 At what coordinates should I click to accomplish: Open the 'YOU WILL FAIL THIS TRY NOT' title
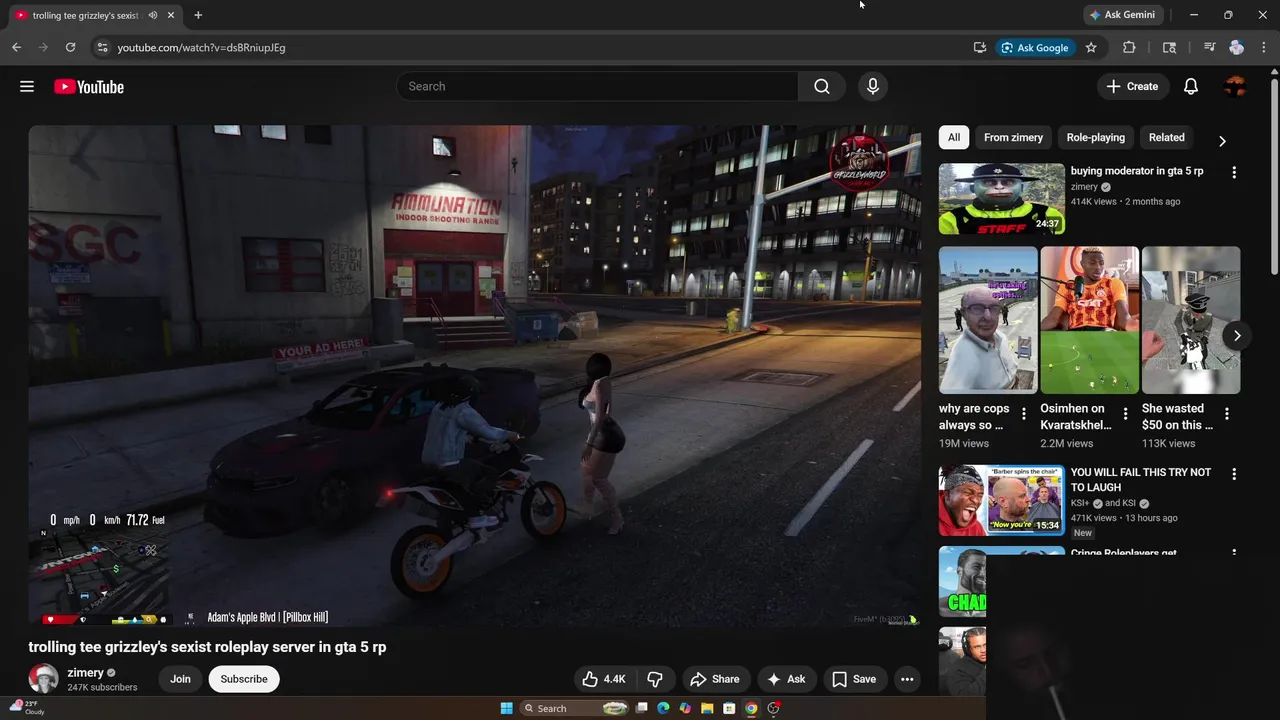click(1141, 480)
